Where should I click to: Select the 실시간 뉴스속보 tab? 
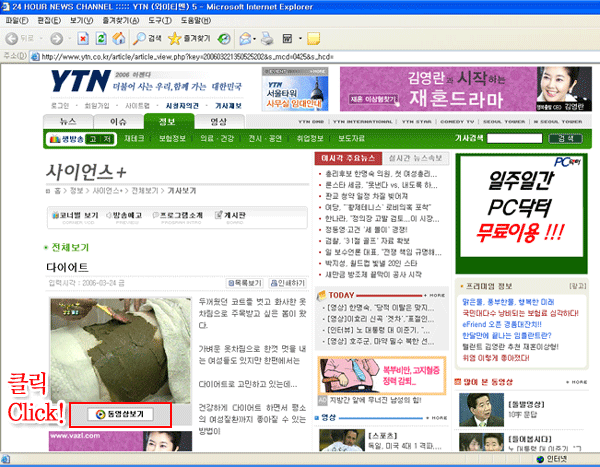(416, 158)
